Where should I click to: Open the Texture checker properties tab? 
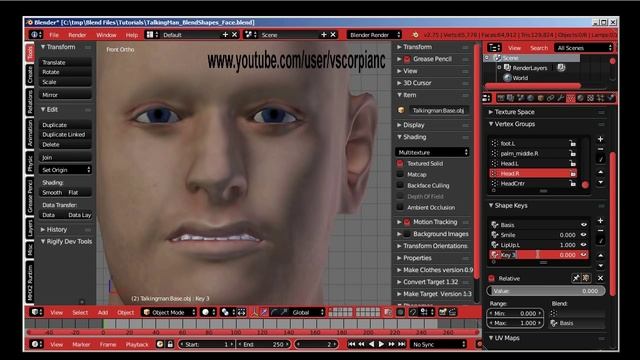[x=590, y=98]
